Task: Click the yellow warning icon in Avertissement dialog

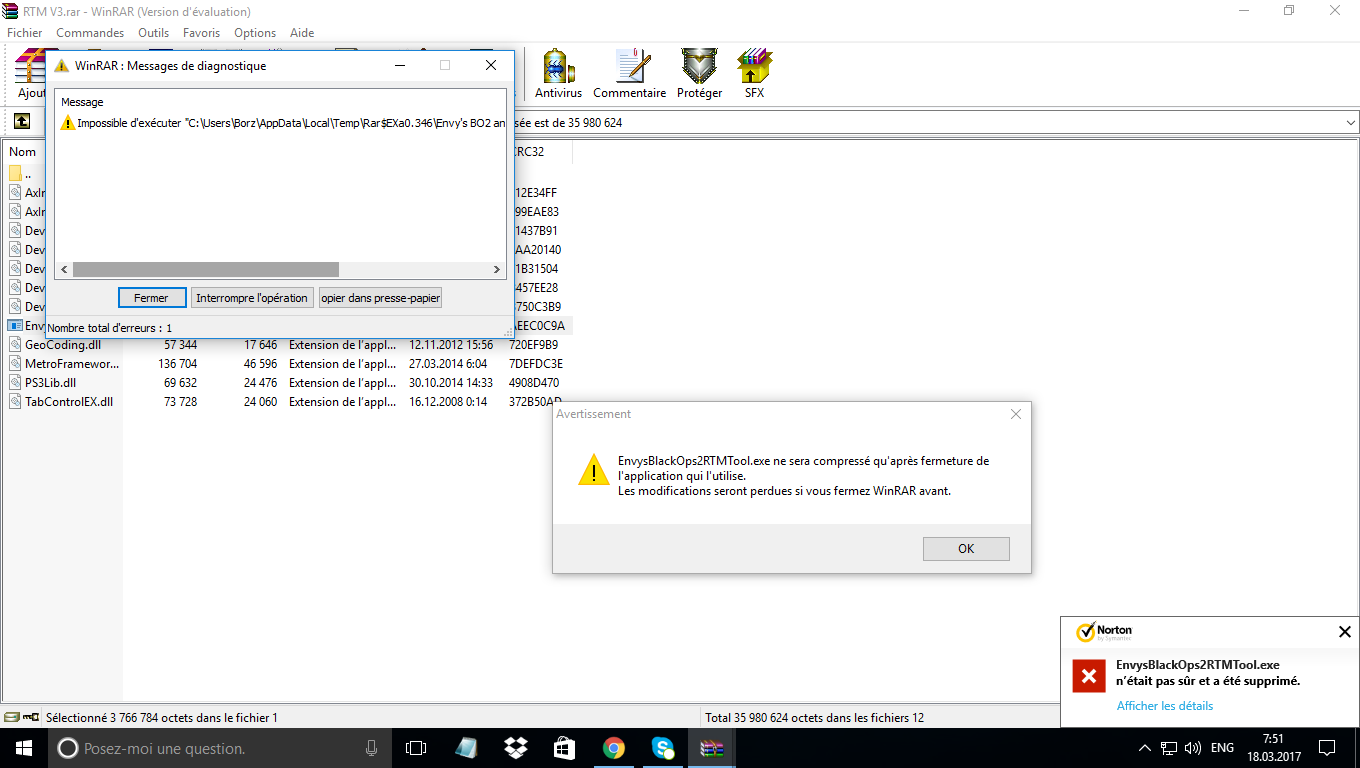Action: (593, 469)
